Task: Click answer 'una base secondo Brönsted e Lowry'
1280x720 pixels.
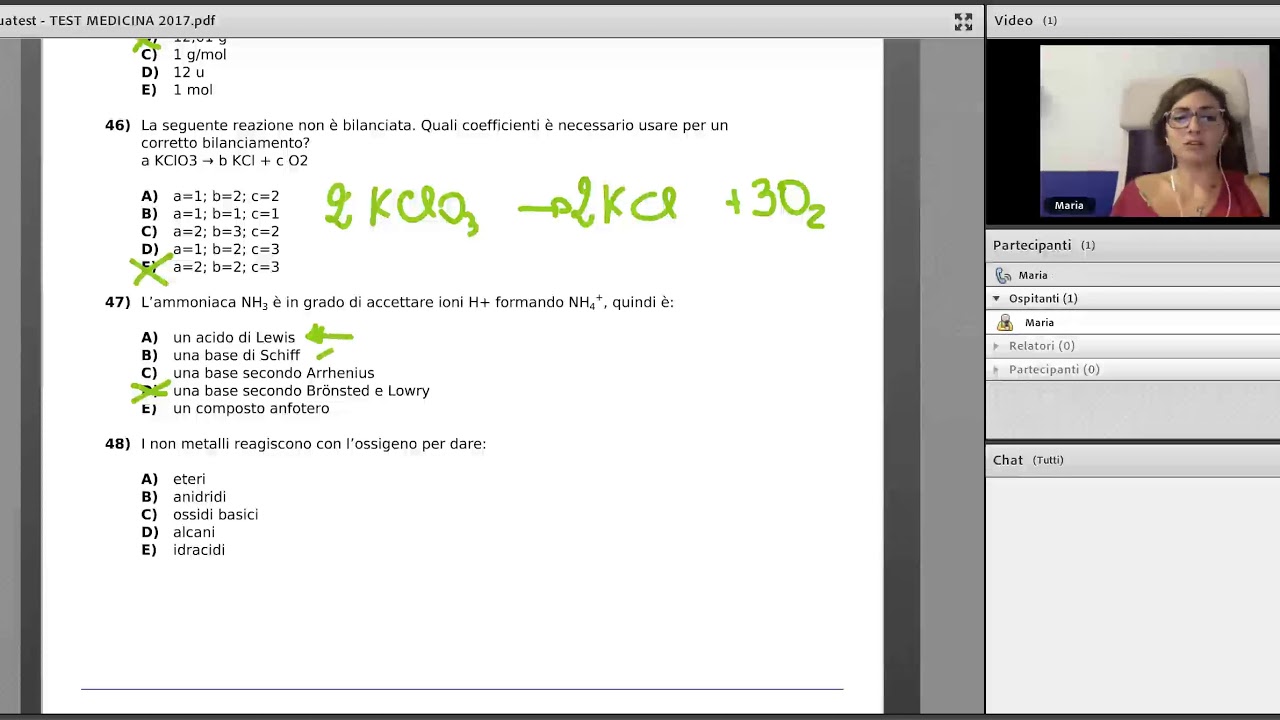Action: (x=301, y=391)
